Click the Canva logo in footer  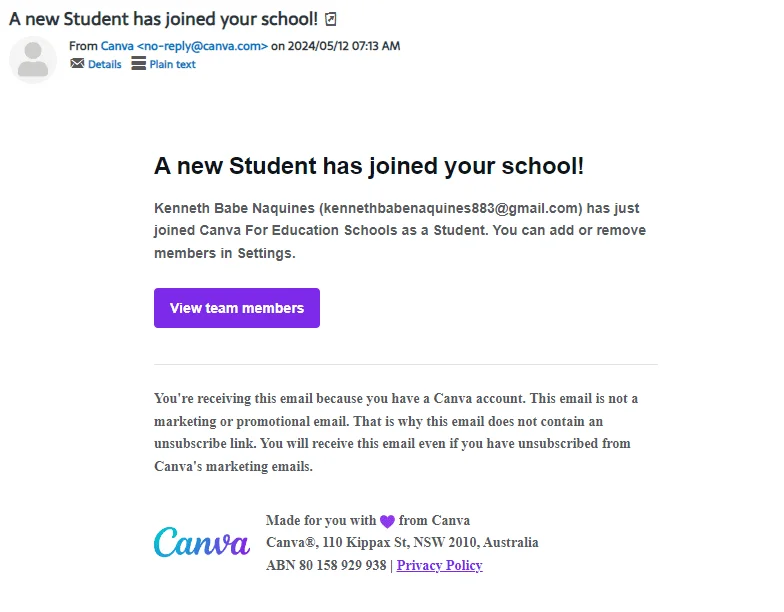pyautogui.click(x=202, y=542)
